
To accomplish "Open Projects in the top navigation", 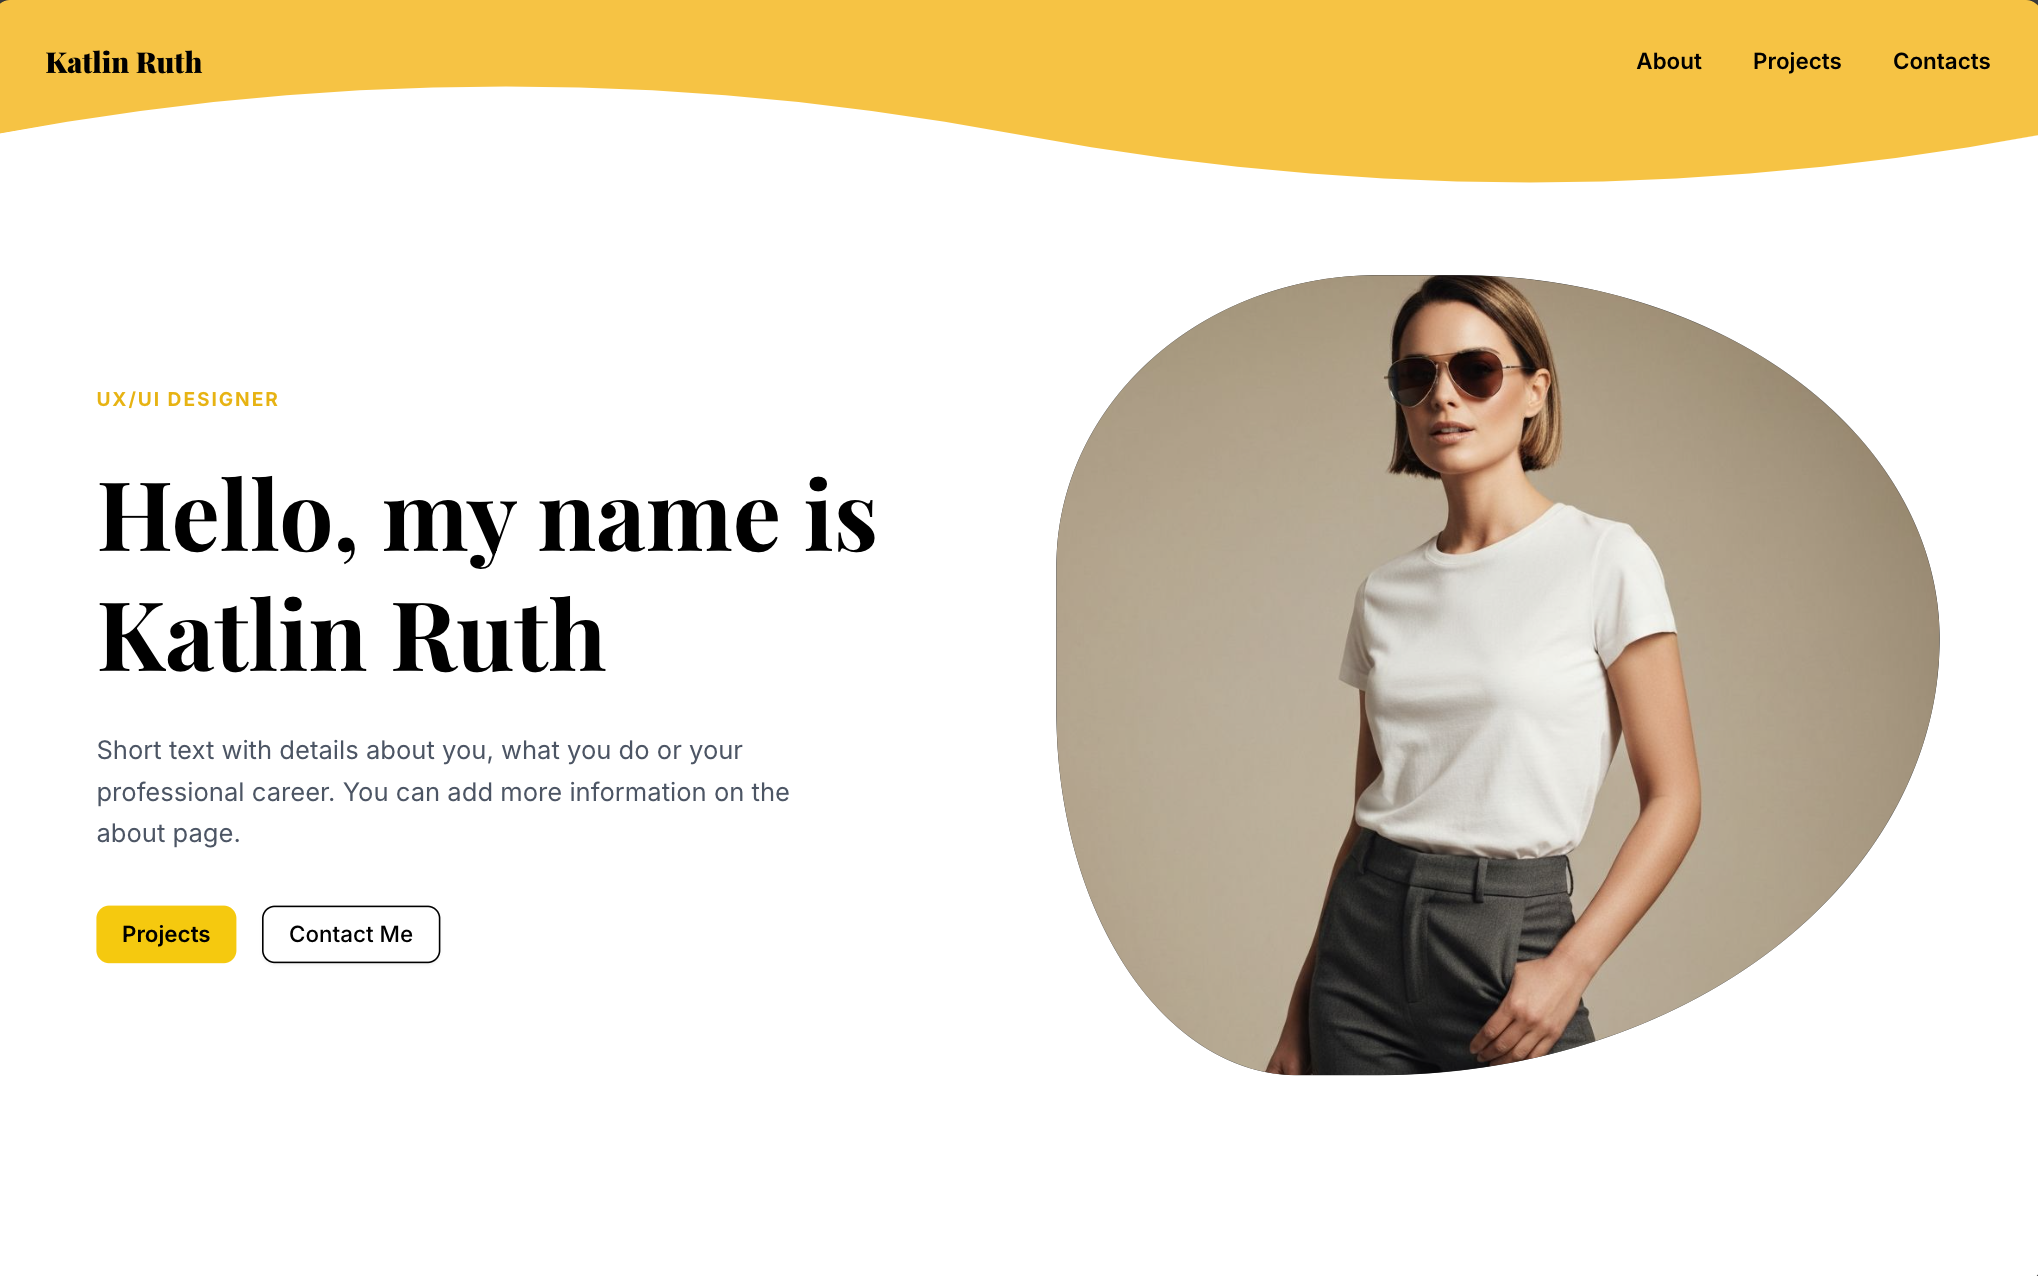I will click(x=1796, y=61).
